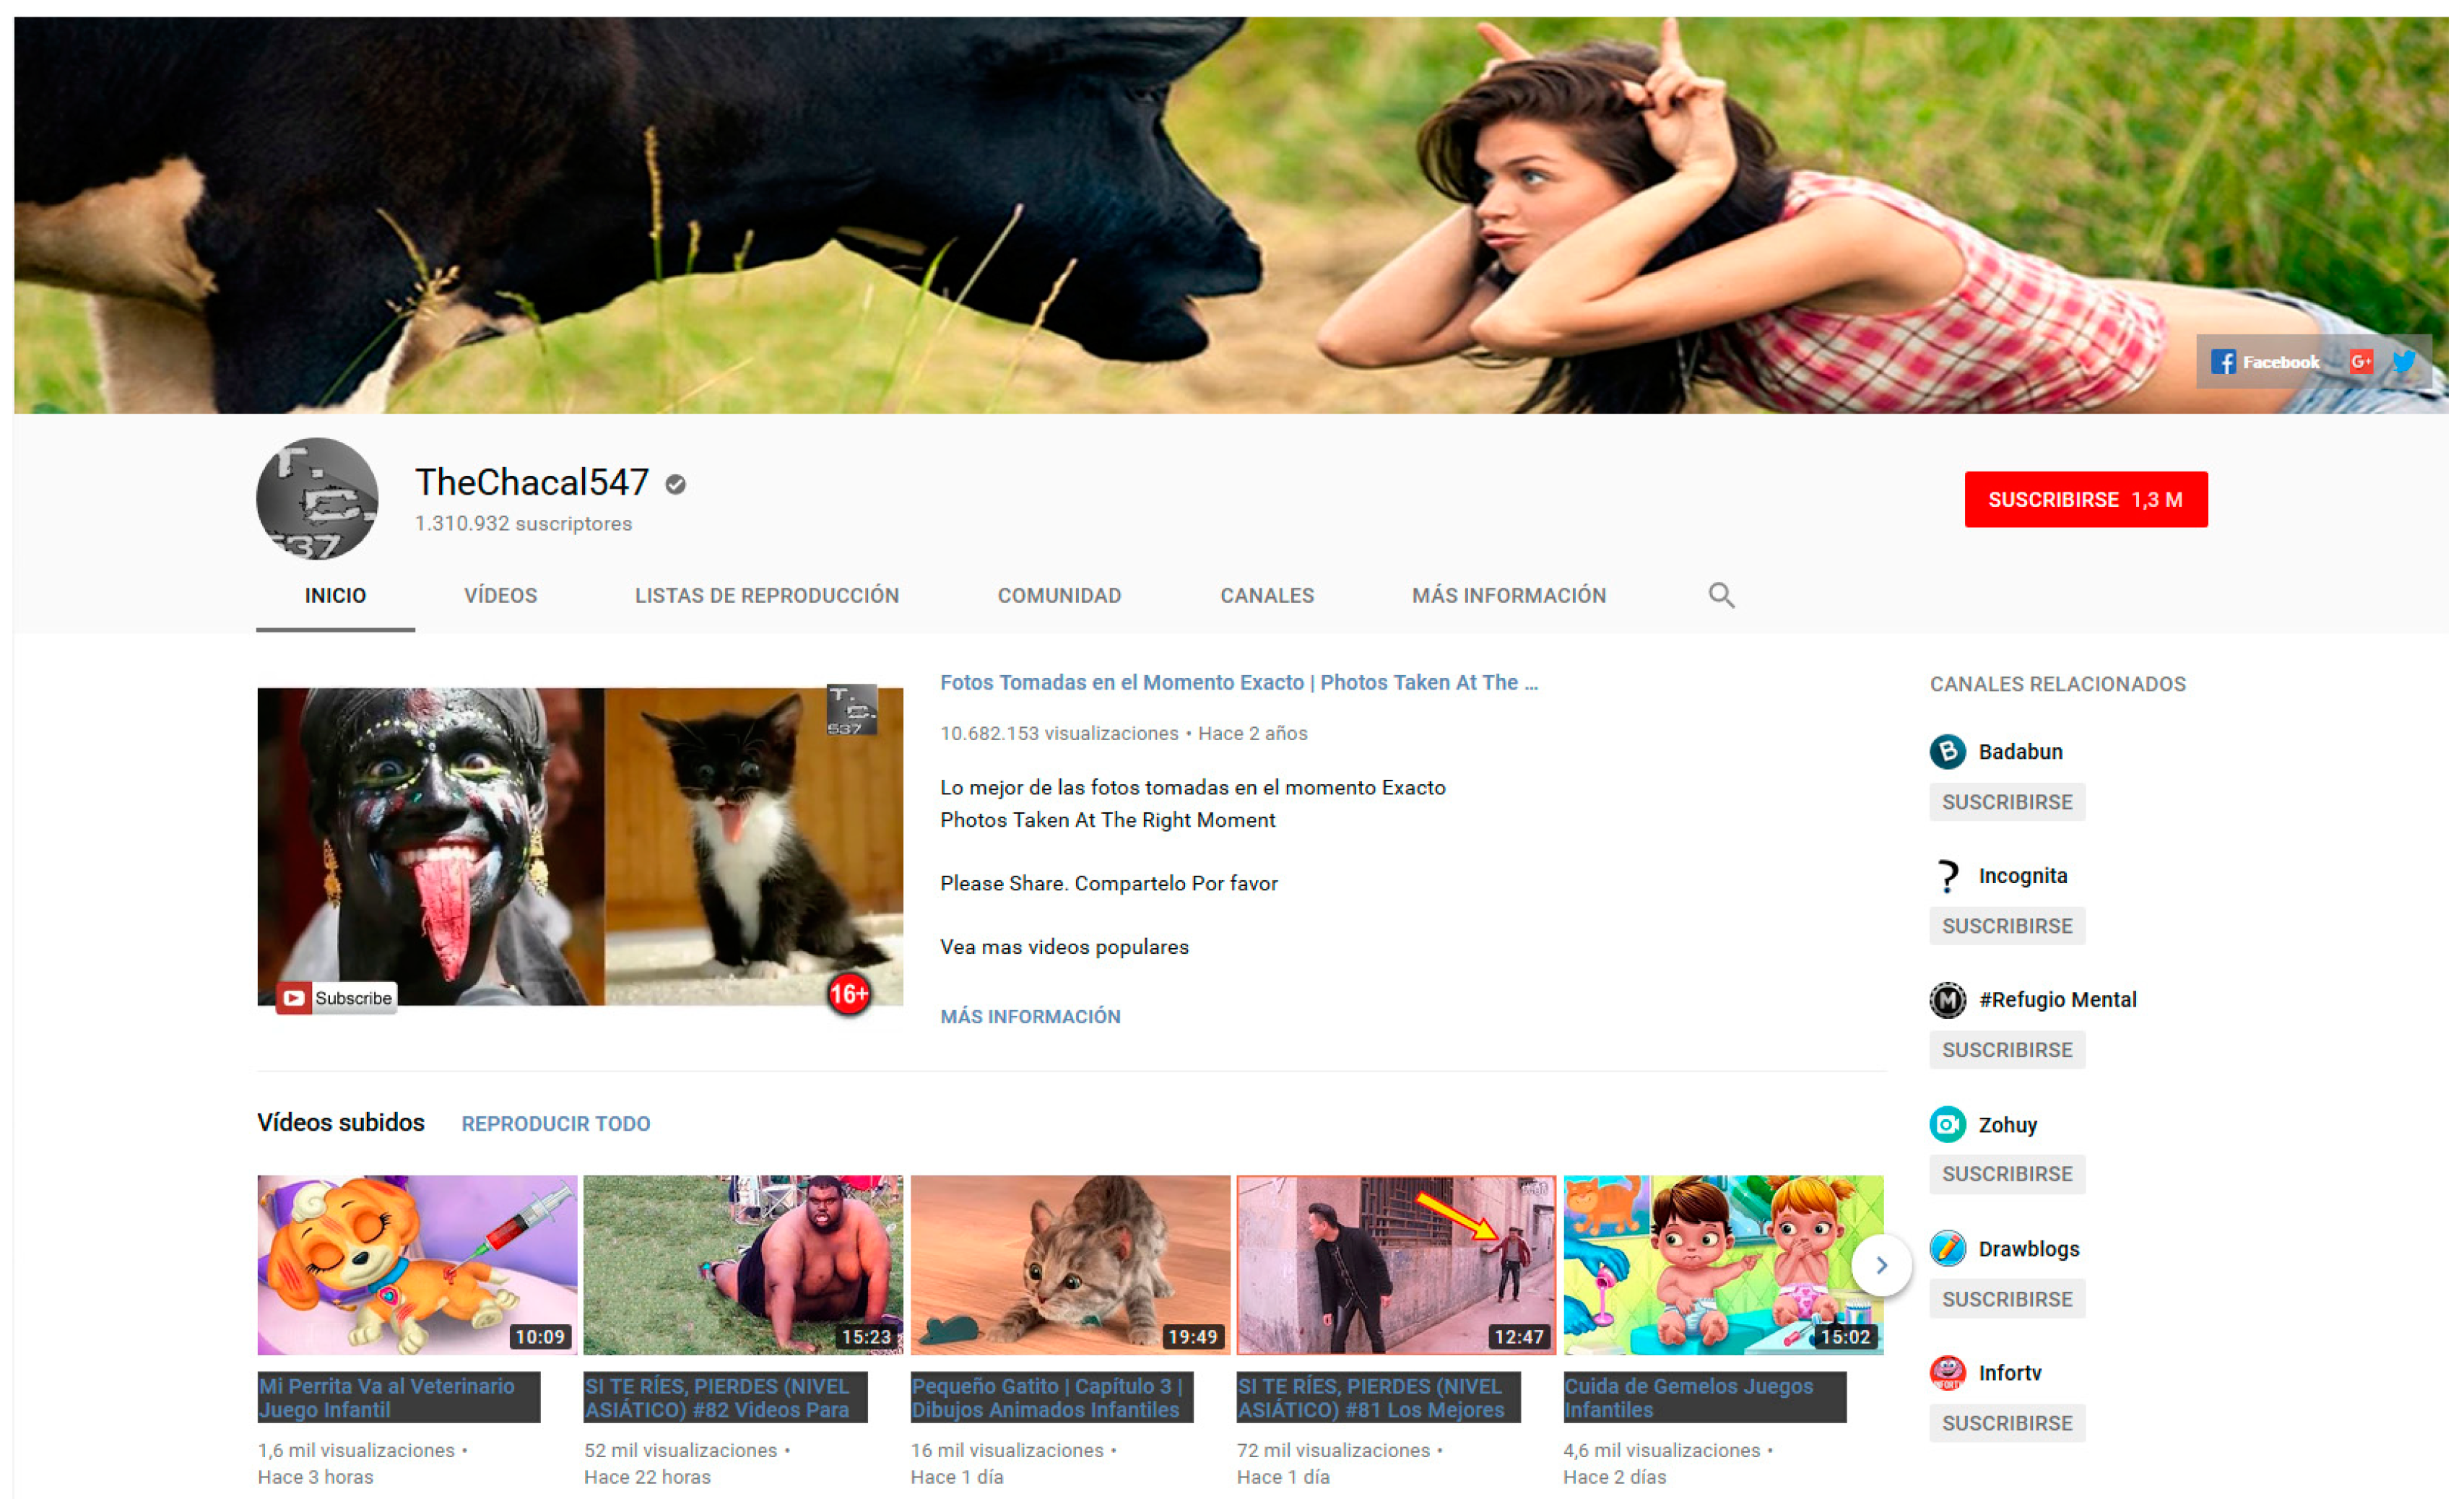Open the Pequeño Gatito video thumbnail
The image size is (2464, 1499).
click(1070, 1264)
